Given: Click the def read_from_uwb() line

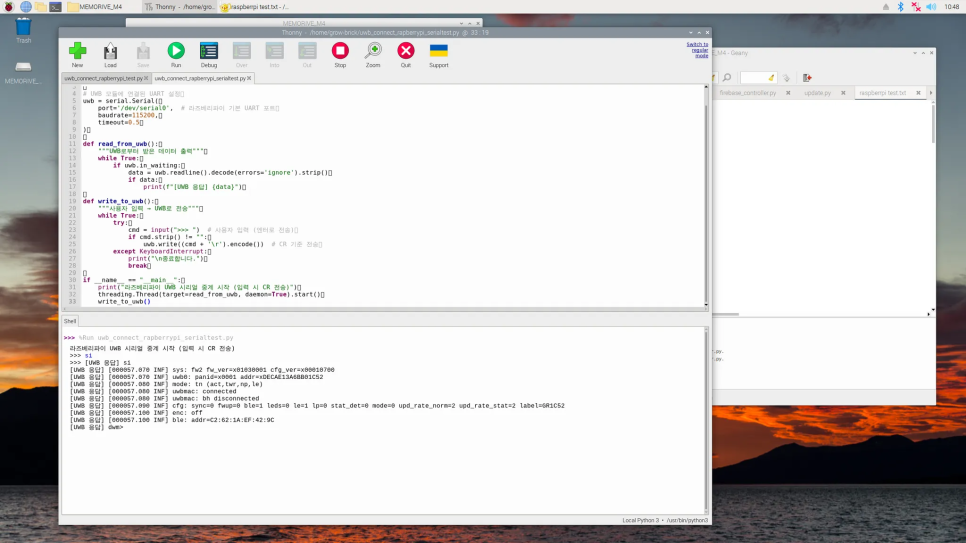Looking at the screenshot, I should click(123, 144).
